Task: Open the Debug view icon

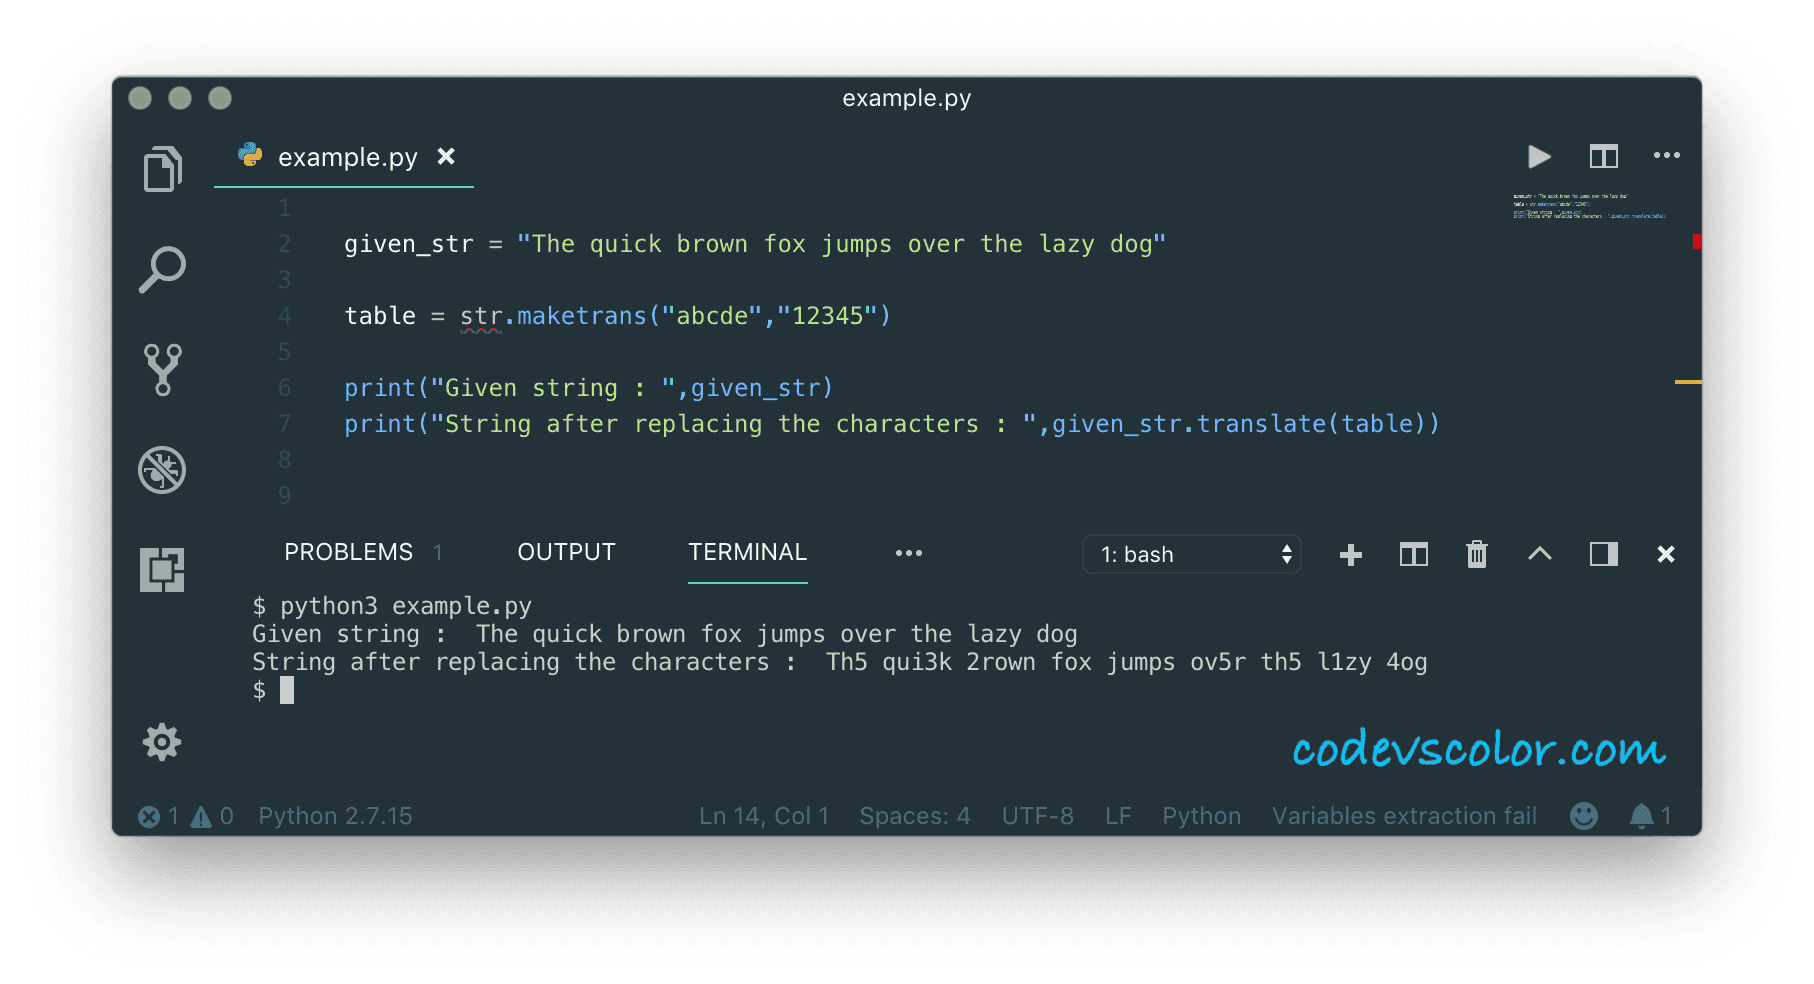Action: pos(162,470)
